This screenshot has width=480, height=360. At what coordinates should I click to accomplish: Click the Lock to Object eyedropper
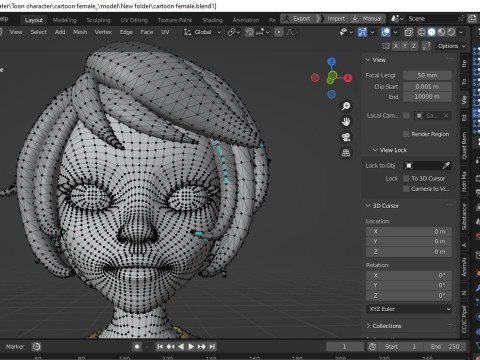pyautogui.click(x=446, y=165)
